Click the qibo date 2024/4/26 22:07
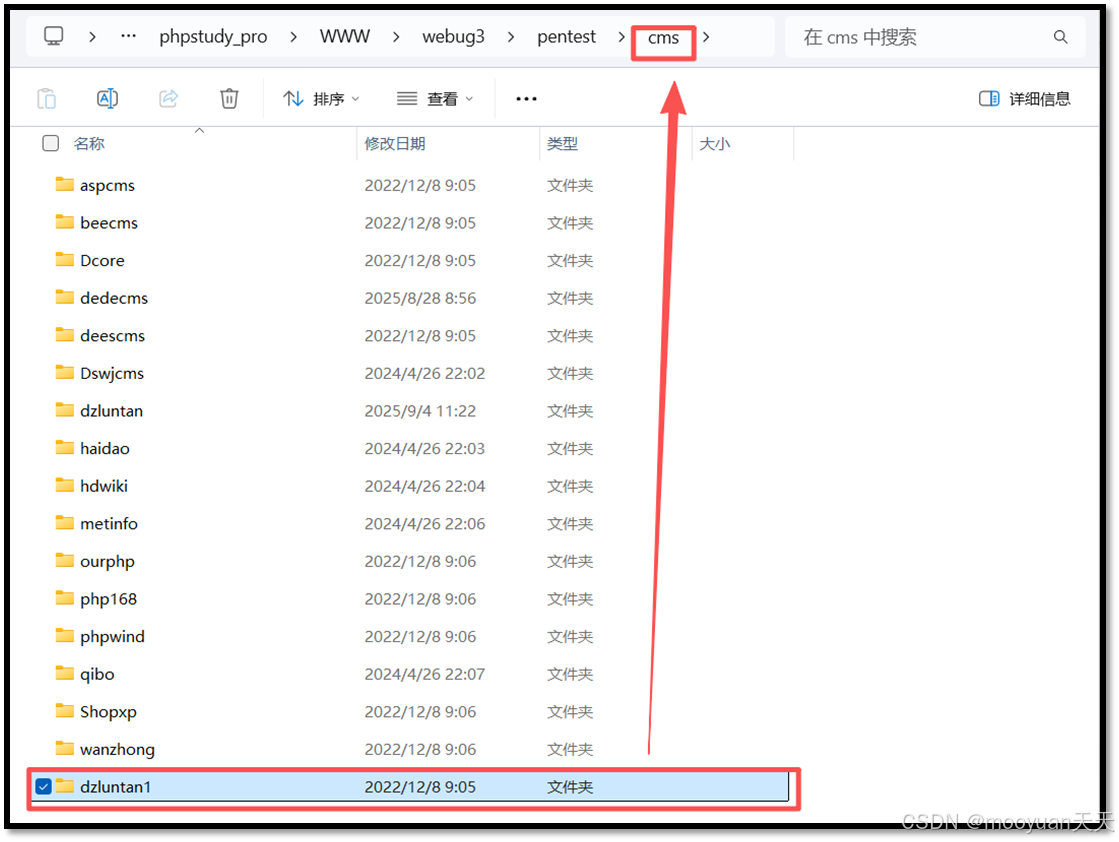The image size is (1119, 842). (425, 674)
